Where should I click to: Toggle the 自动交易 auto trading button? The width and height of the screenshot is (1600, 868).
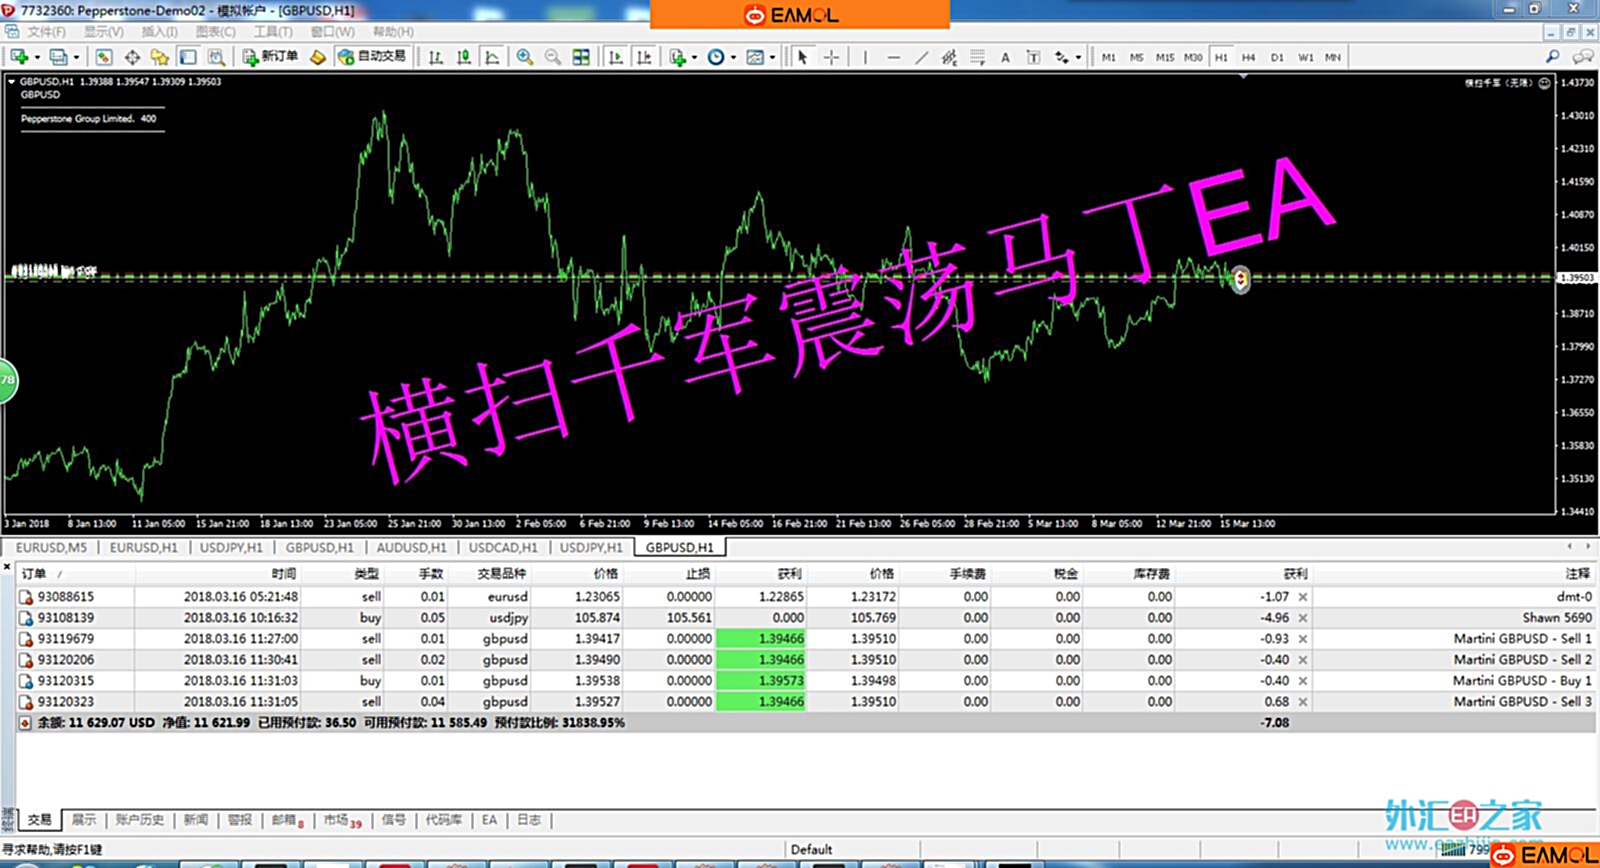372,57
